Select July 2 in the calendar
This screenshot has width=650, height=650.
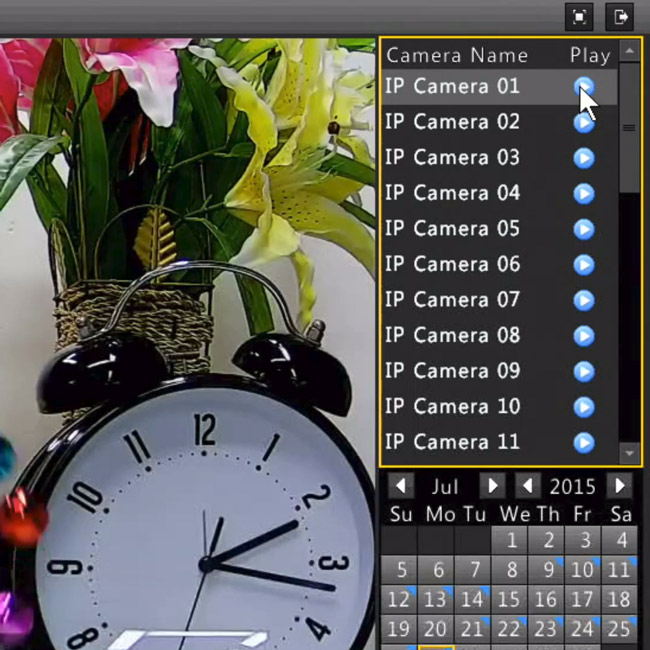[x=546, y=540]
